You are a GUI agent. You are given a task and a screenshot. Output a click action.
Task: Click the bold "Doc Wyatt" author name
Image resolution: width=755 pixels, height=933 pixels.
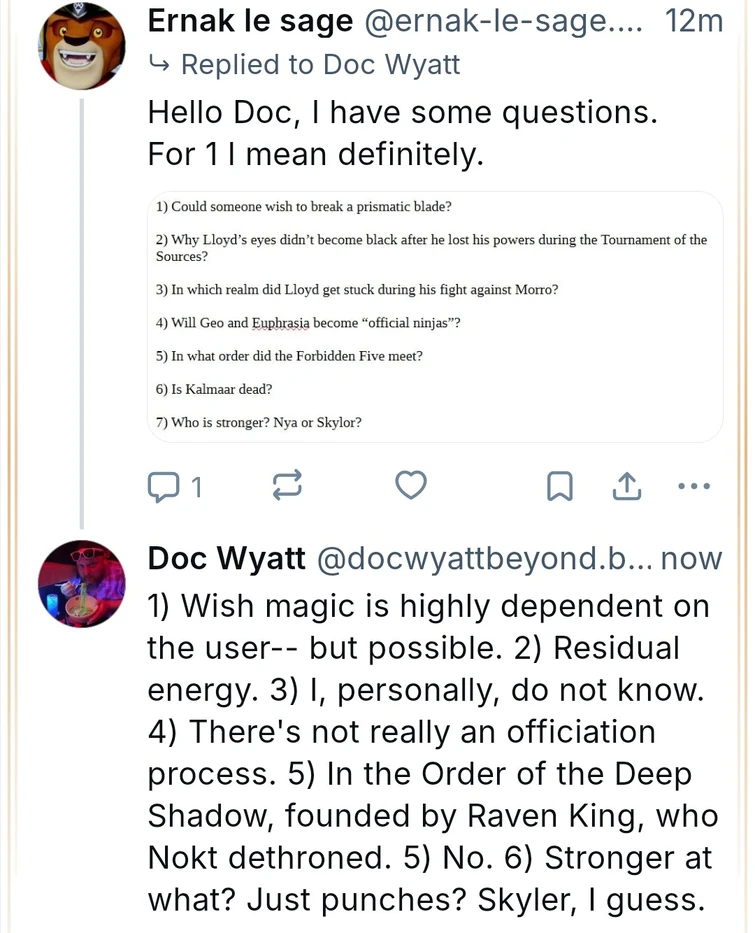pyautogui.click(x=227, y=558)
